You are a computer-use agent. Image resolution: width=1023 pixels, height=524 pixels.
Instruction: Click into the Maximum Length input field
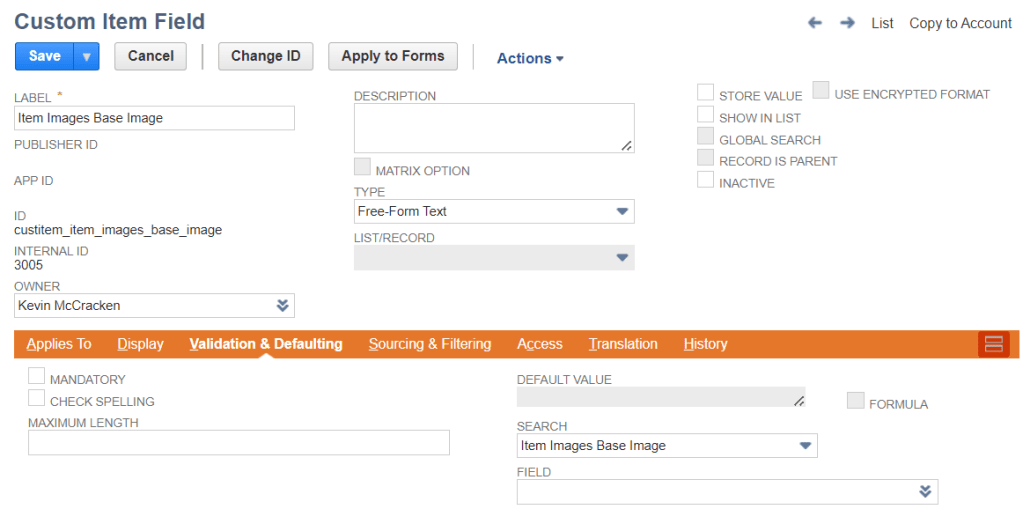[238, 443]
